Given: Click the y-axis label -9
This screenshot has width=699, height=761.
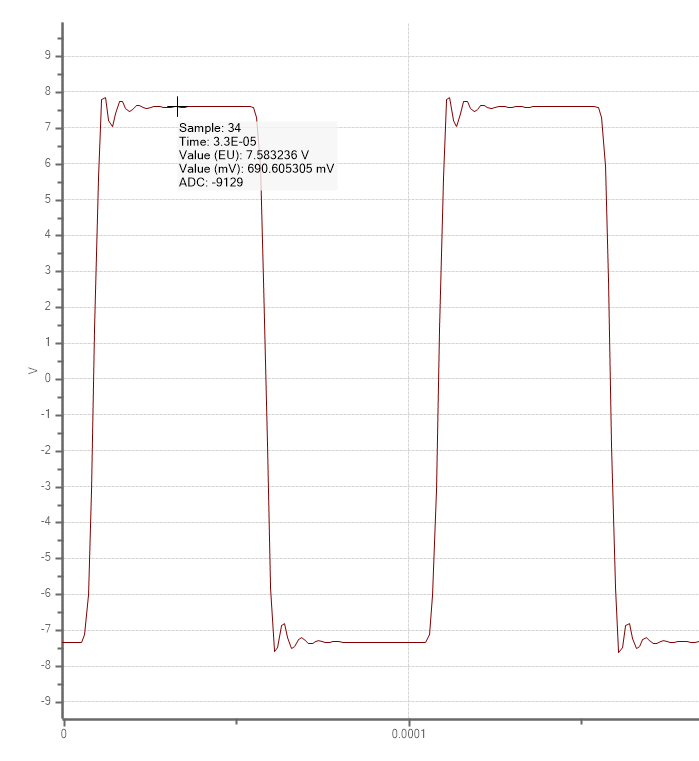Looking at the screenshot, I should pos(46,701).
